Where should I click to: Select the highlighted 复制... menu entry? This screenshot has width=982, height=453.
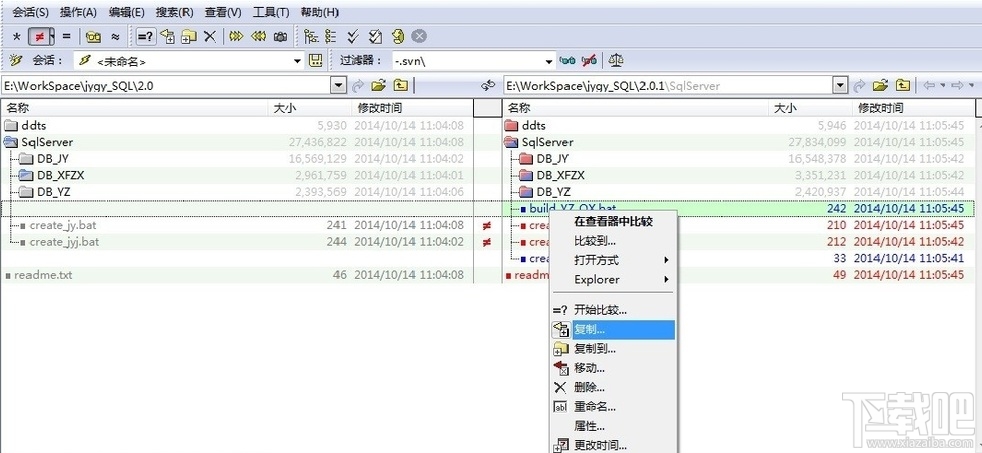coord(612,330)
